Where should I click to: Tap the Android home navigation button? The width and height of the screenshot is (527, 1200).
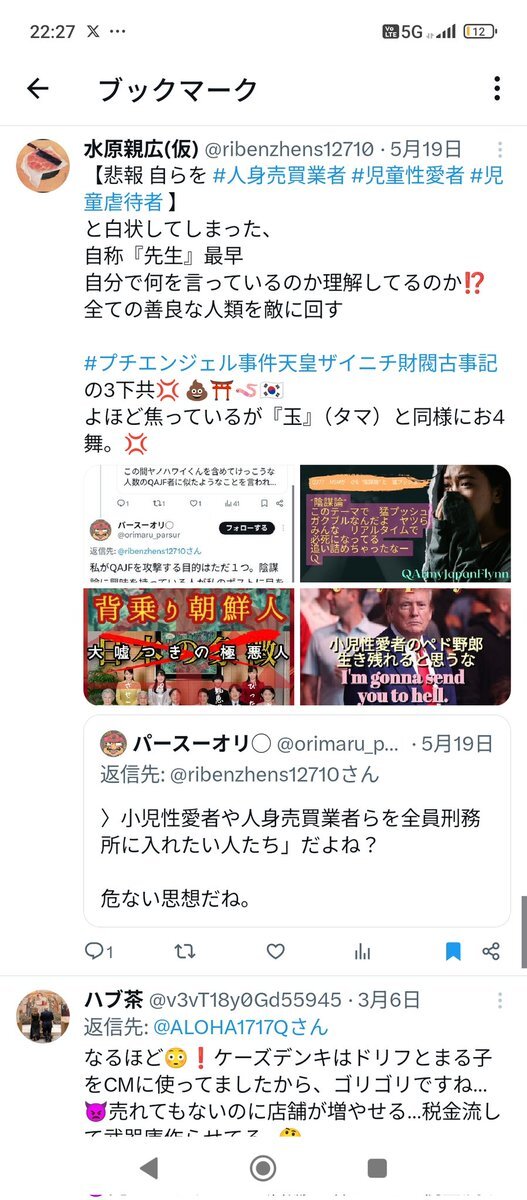coord(263,1167)
